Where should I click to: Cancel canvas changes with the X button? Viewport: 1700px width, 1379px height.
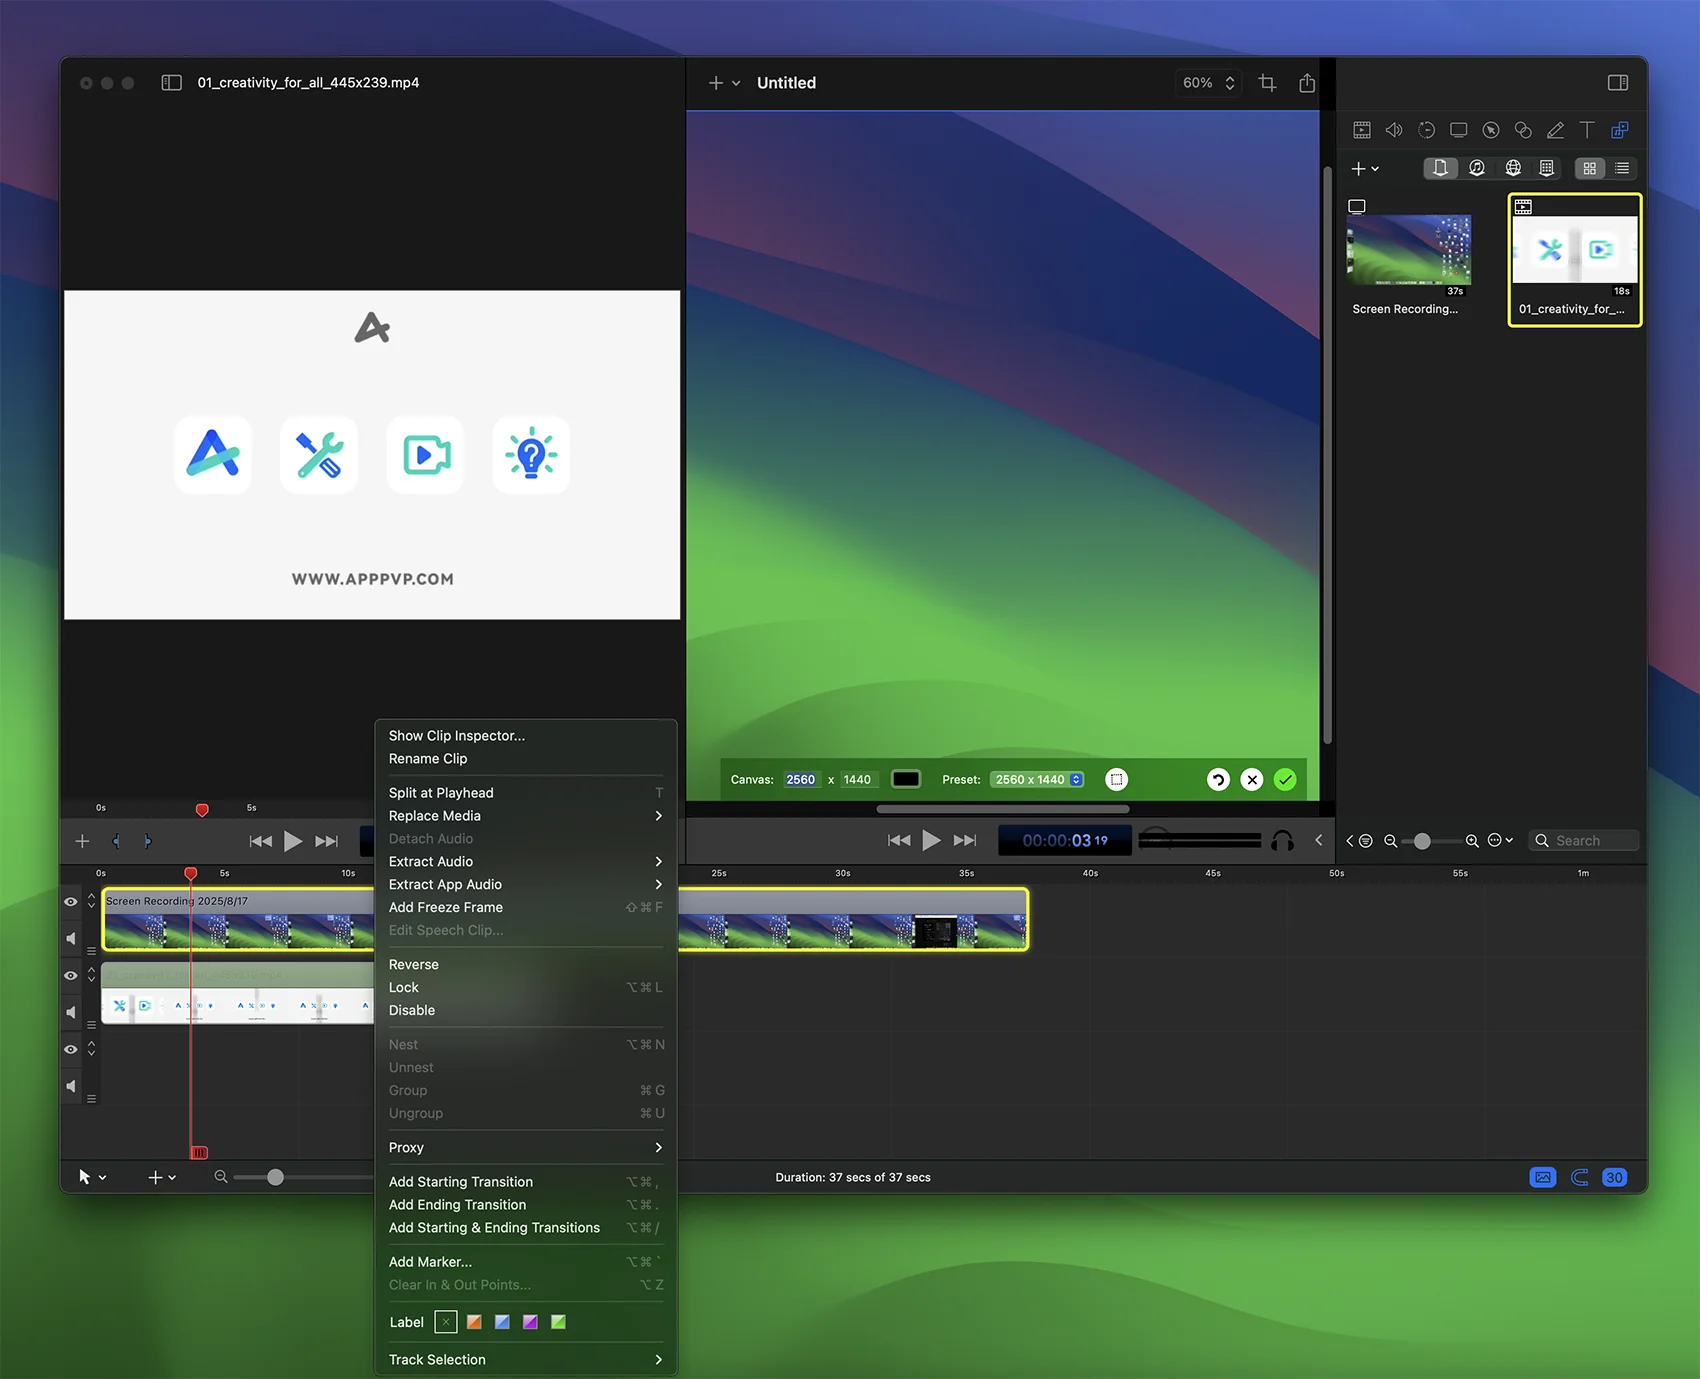pos(1252,780)
